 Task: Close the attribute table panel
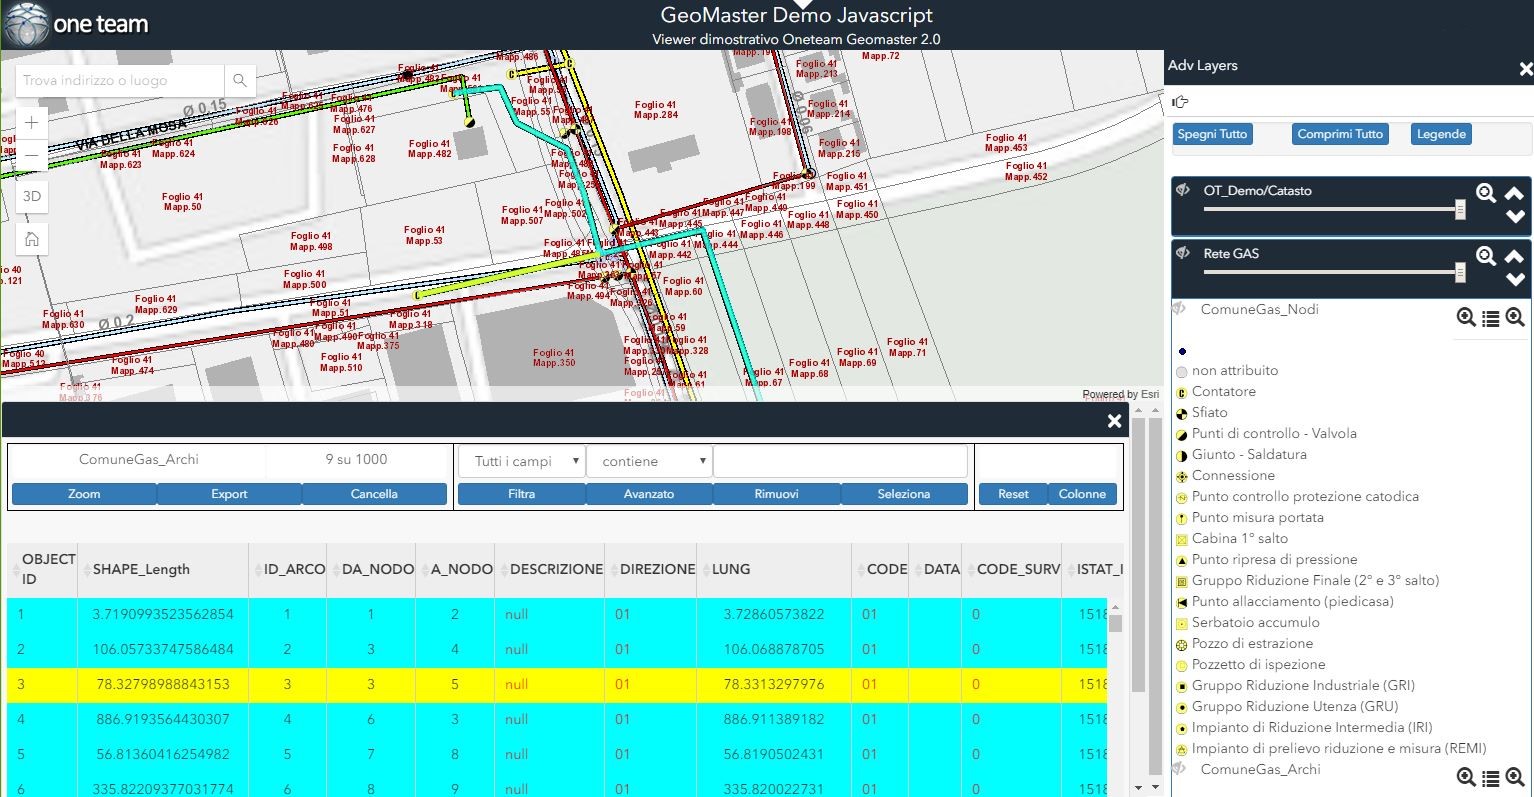tap(1114, 421)
